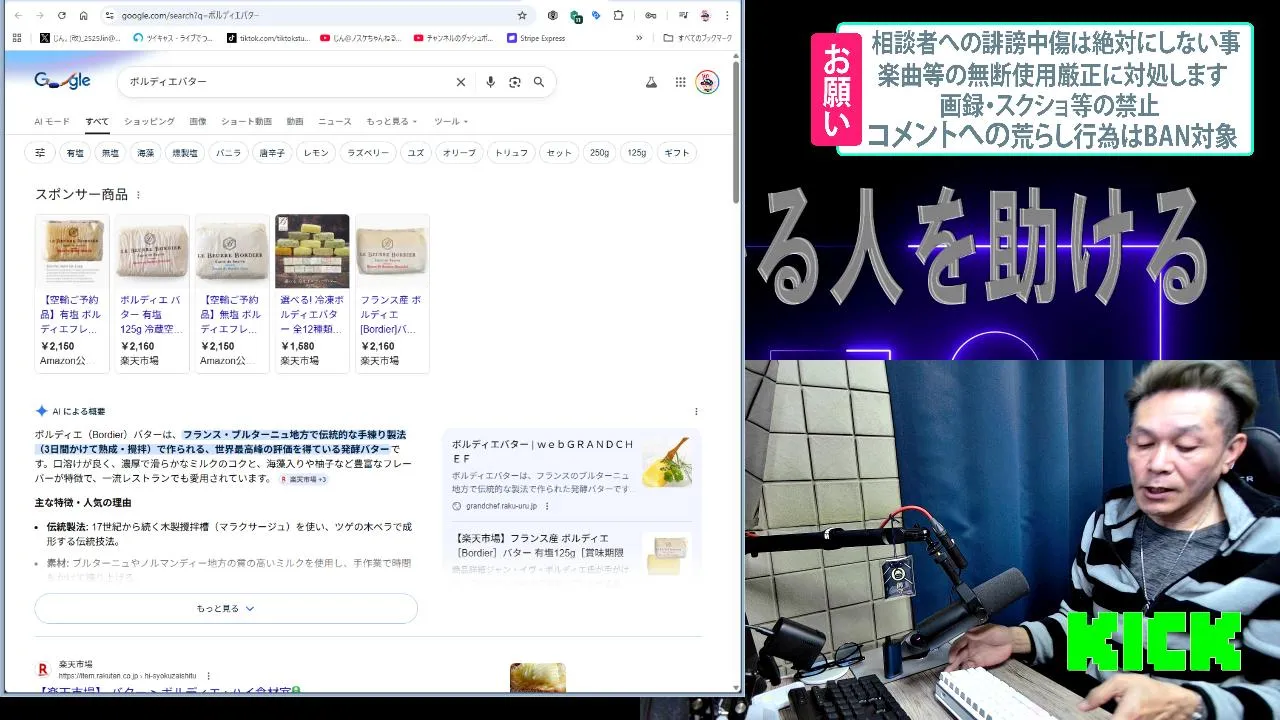Open the filter settings chip icon

pos(40,153)
